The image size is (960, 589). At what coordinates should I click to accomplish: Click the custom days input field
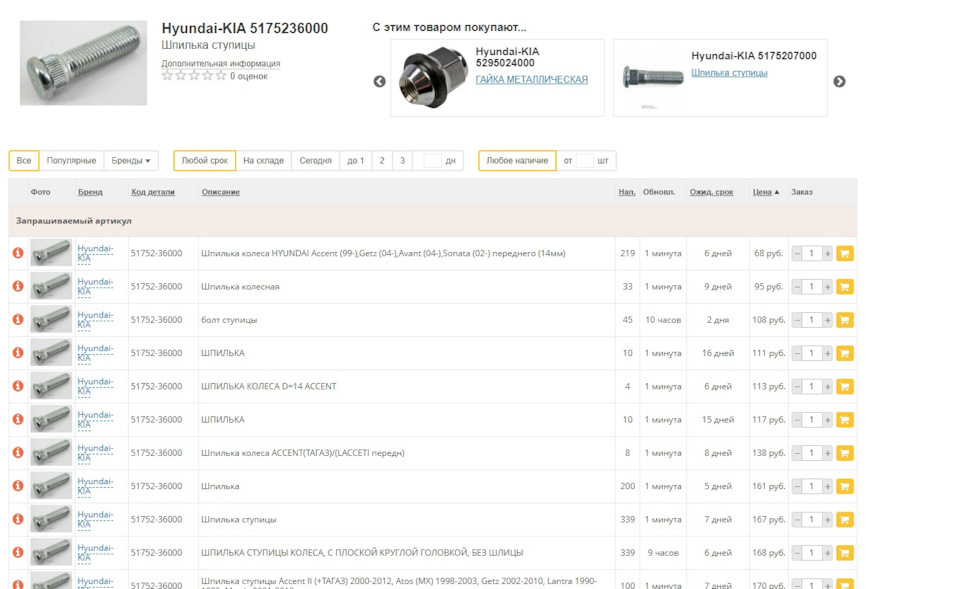[432, 160]
